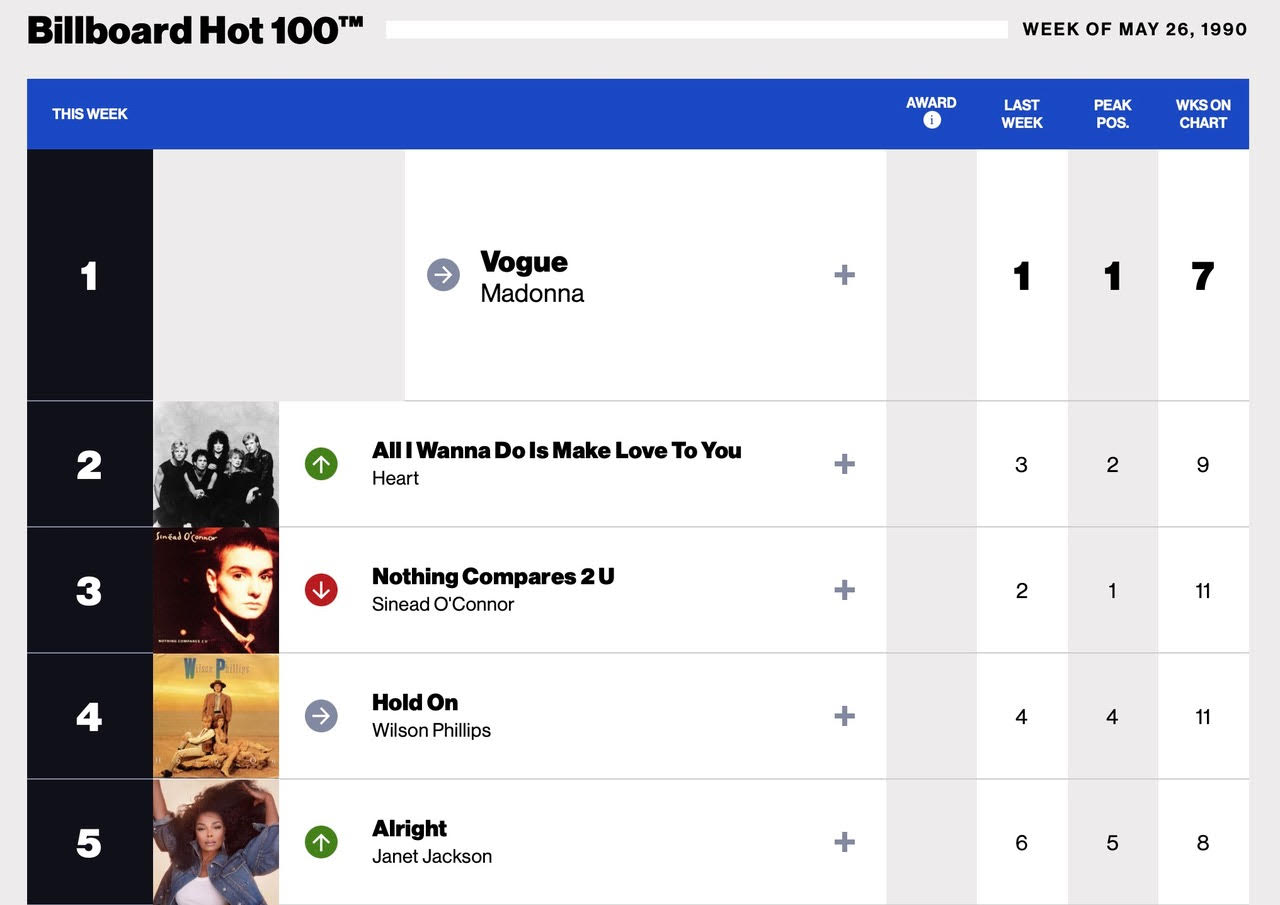Expand the Heart song row details
Image resolution: width=1280 pixels, height=905 pixels.
coord(845,464)
